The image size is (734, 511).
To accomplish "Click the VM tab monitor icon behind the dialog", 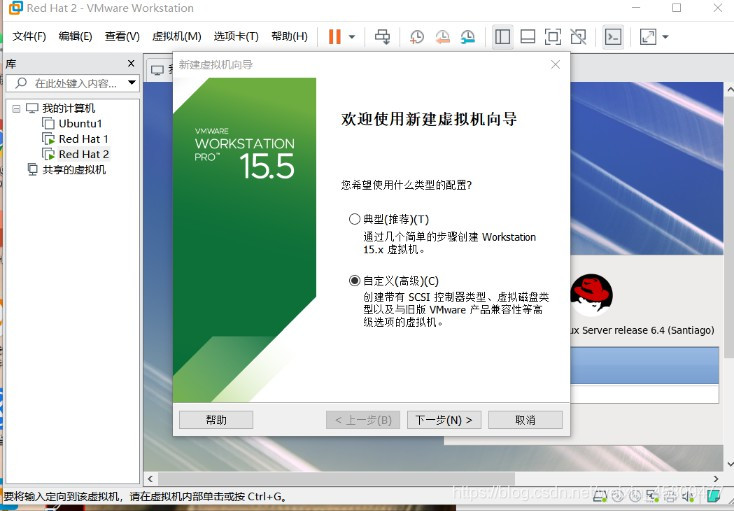I will pos(157,70).
